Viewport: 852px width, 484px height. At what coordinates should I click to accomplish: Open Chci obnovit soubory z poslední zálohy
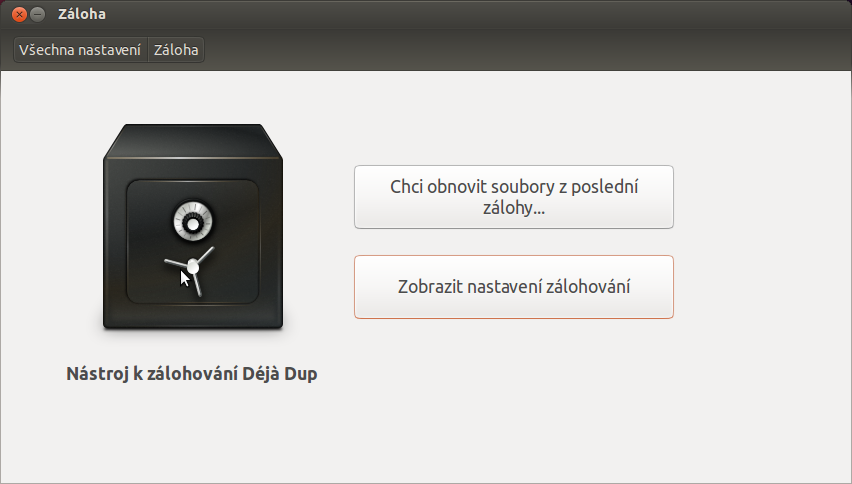[514, 197]
